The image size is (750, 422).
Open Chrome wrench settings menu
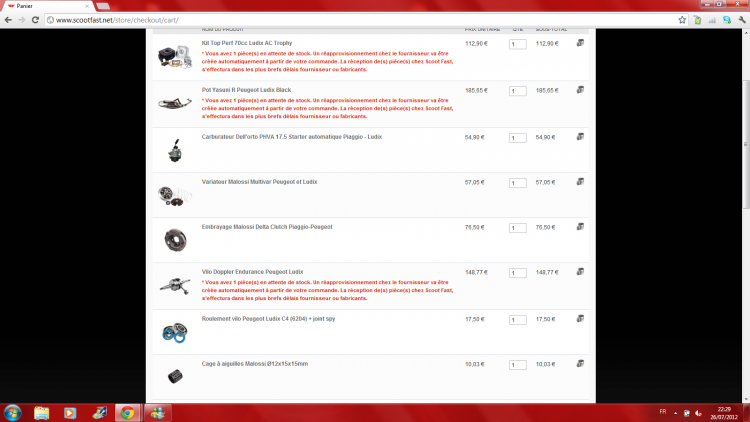tap(742, 20)
